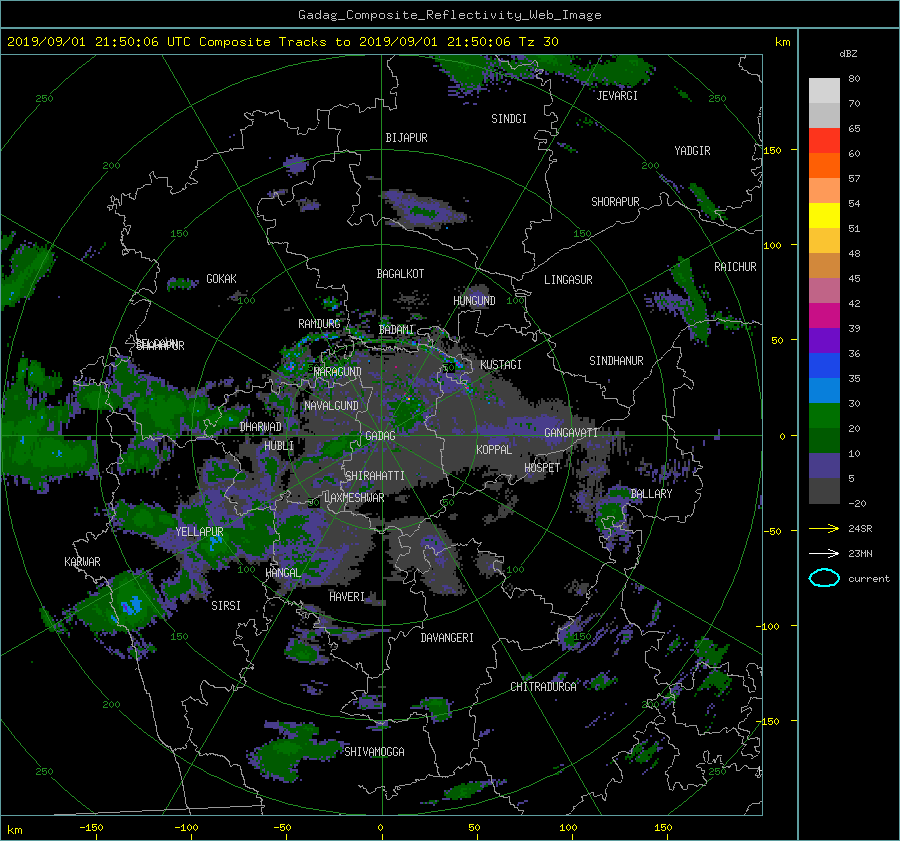Select the HOSPET label
The width and height of the screenshot is (900, 841).
click(542, 468)
